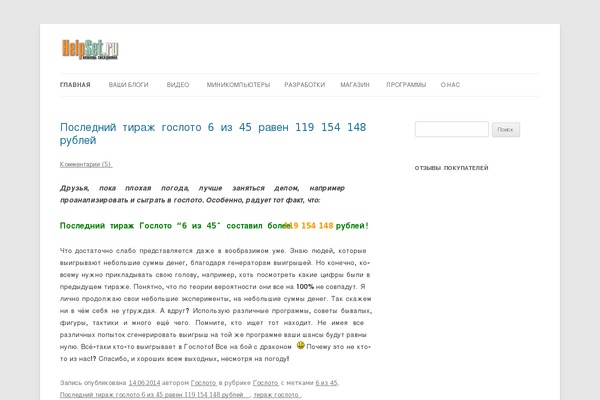
Task: Click the orange '154 148' amount text
Action: tap(317, 226)
